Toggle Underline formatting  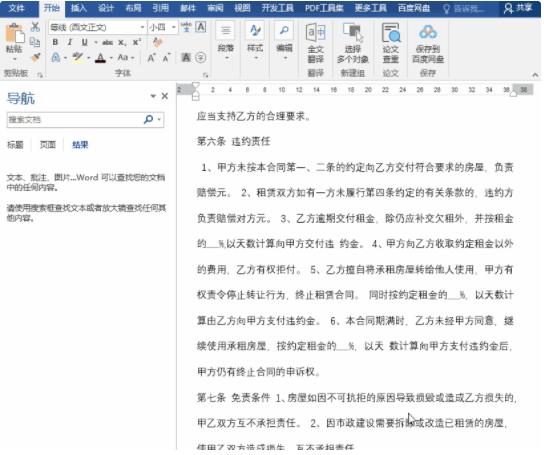click(84, 42)
